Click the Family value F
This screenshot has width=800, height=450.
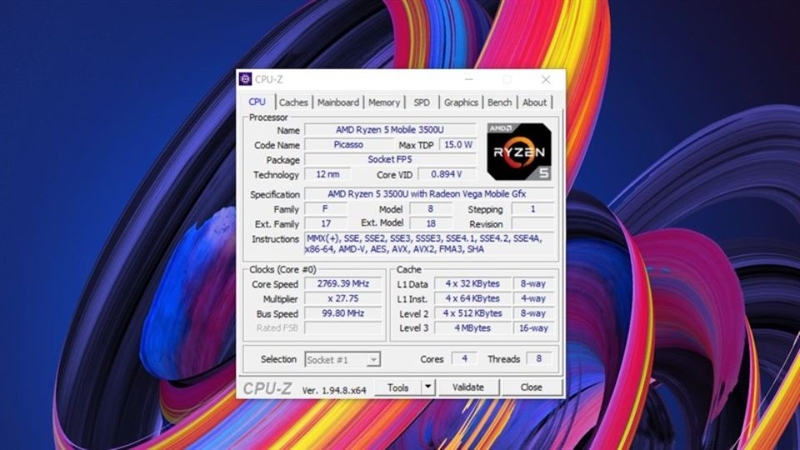pyautogui.click(x=326, y=209)
